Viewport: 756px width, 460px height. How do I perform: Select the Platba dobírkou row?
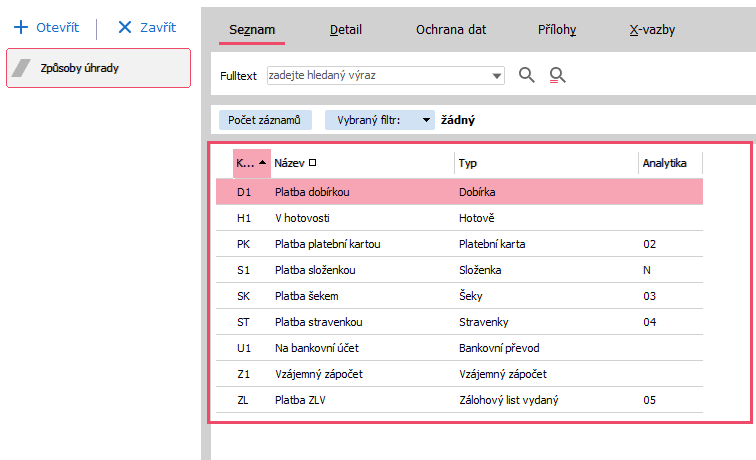459,192
